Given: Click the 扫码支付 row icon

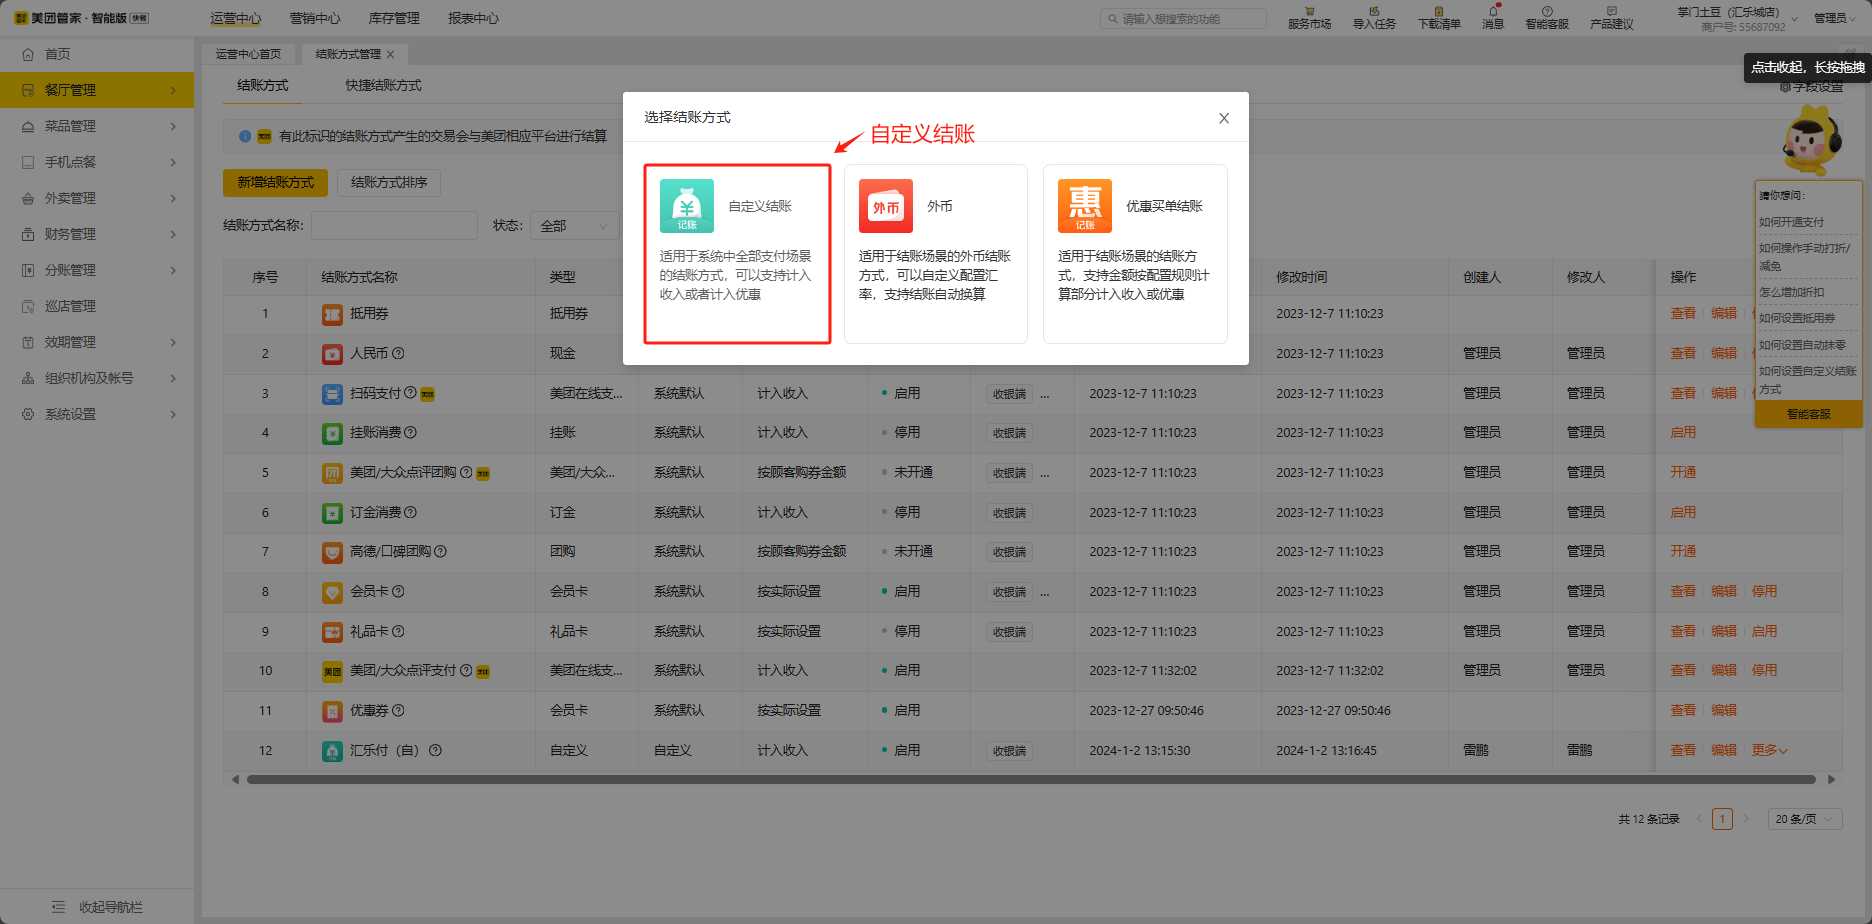Looking at the screenshot, I should [x=332, y=394].
